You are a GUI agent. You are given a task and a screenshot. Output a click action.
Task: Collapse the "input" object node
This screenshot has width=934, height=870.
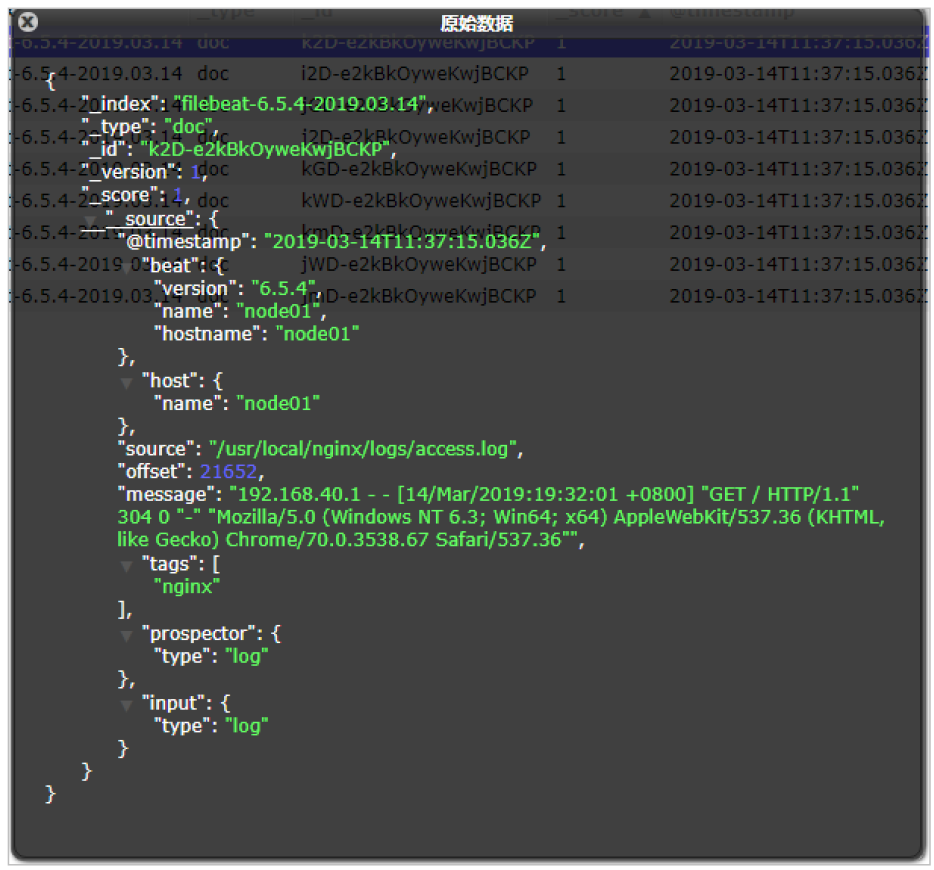click(x=126, y=706)
